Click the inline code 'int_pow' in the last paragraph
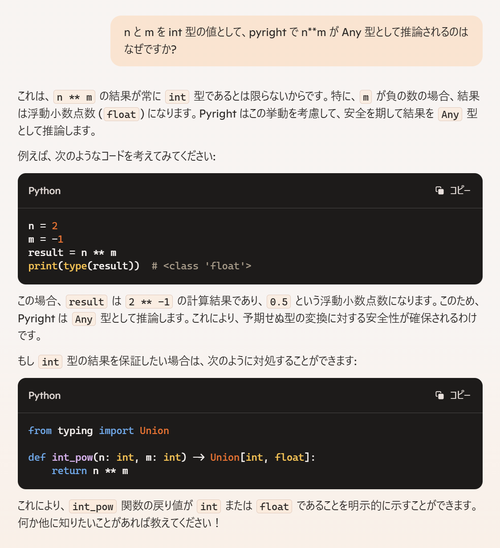Image resolution: width=500 pixels, height=548 pixels. pyautogui.click(x=93, y=506)
